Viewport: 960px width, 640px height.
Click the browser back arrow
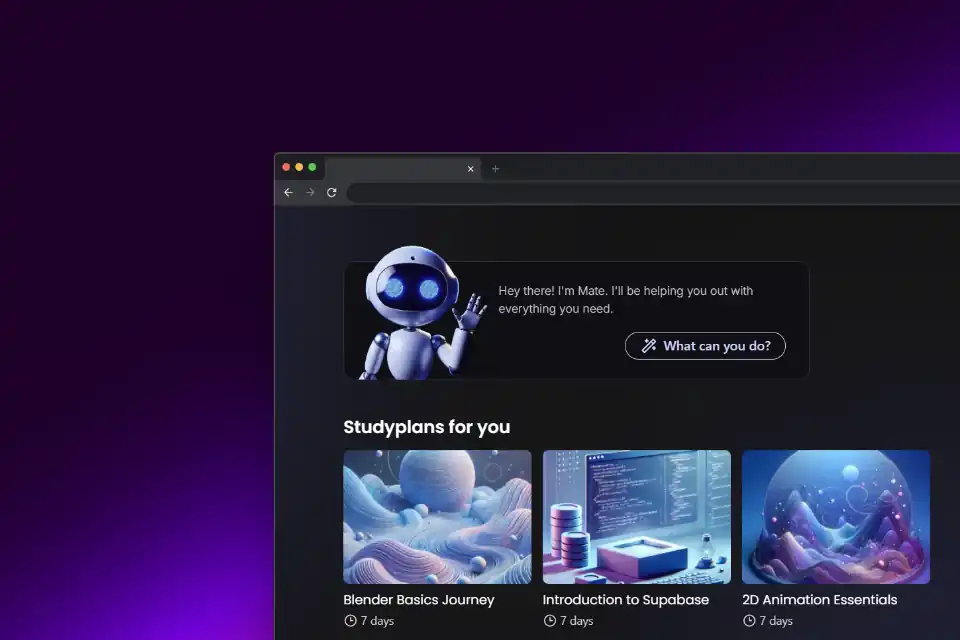[x=288, y=192]
